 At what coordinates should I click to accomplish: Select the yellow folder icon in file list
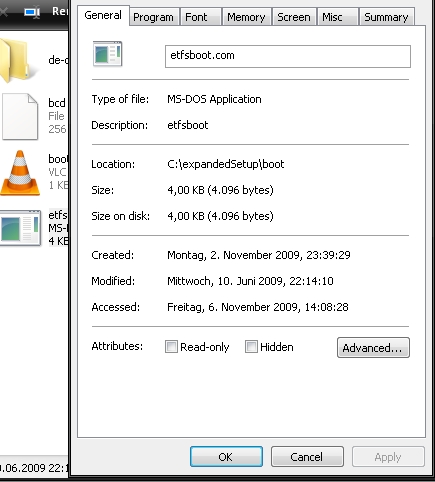point(15,60)
